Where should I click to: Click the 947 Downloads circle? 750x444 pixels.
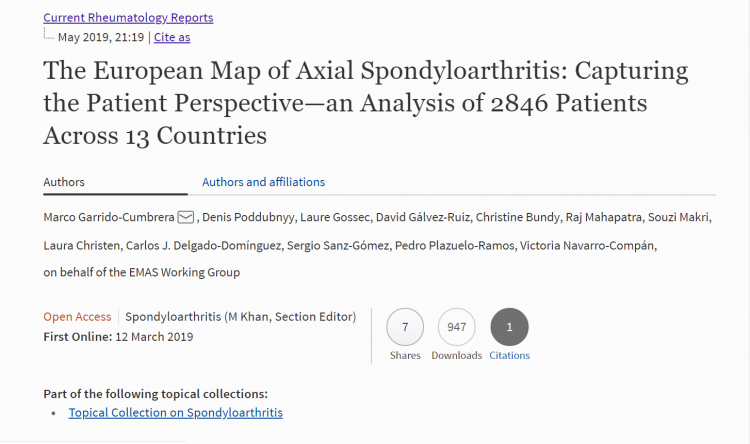457,326
